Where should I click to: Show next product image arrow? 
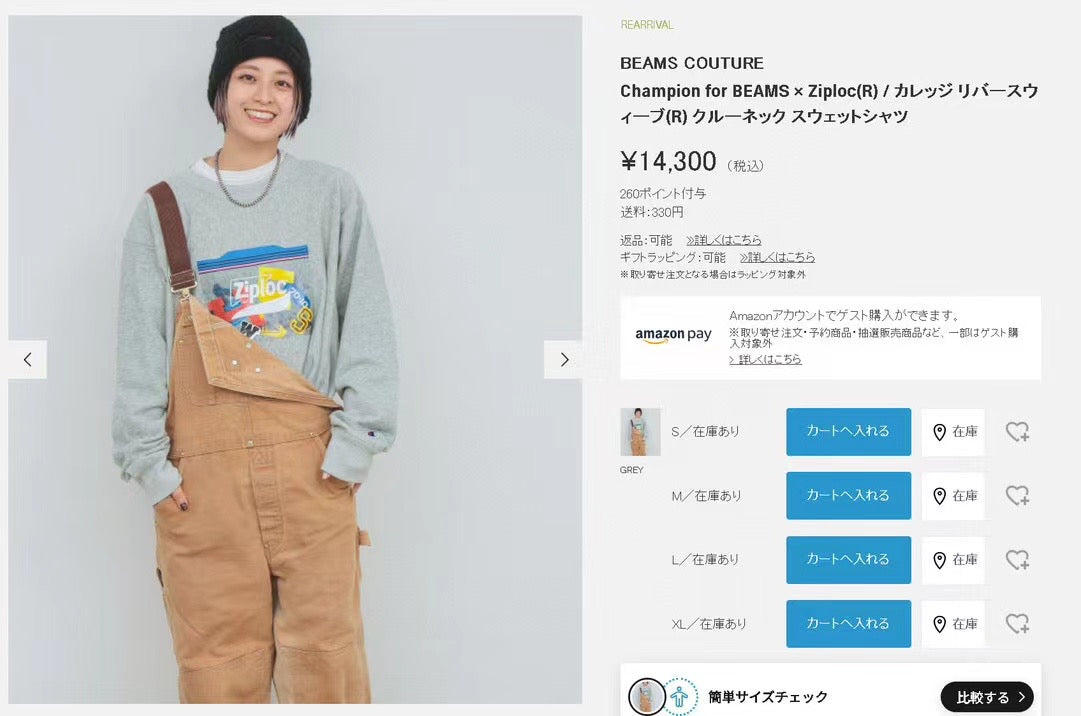tap(564, 360)
